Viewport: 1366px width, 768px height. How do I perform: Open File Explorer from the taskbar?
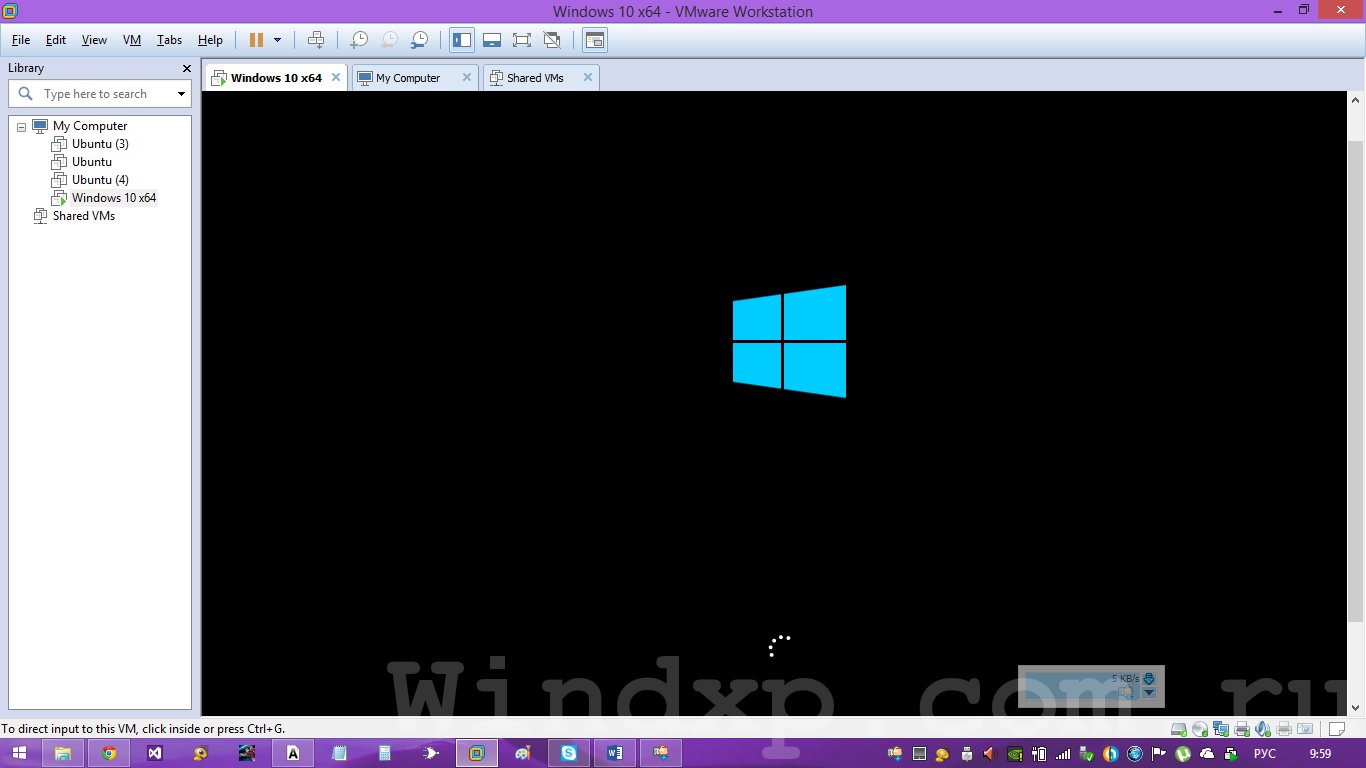[x=62, y=753]
